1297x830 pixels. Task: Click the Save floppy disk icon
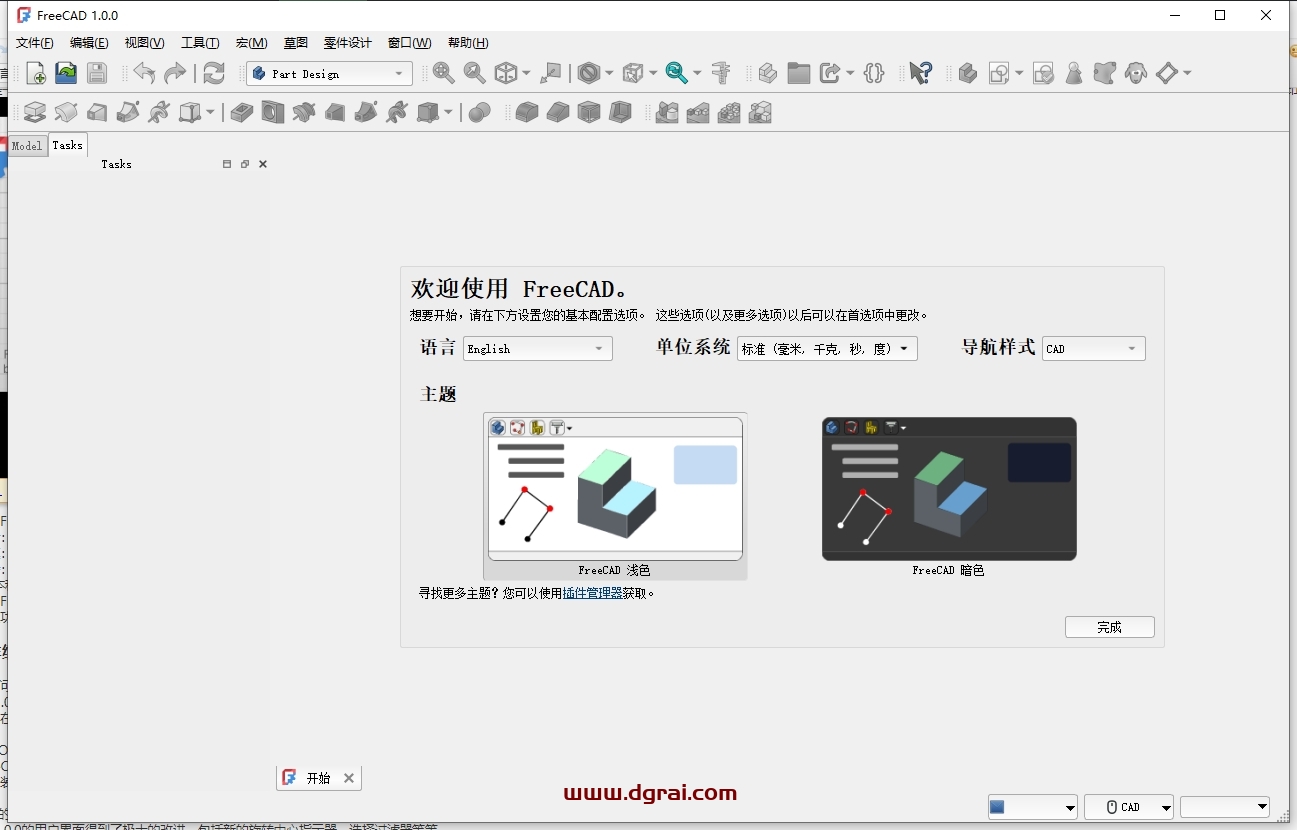(97, 73)
